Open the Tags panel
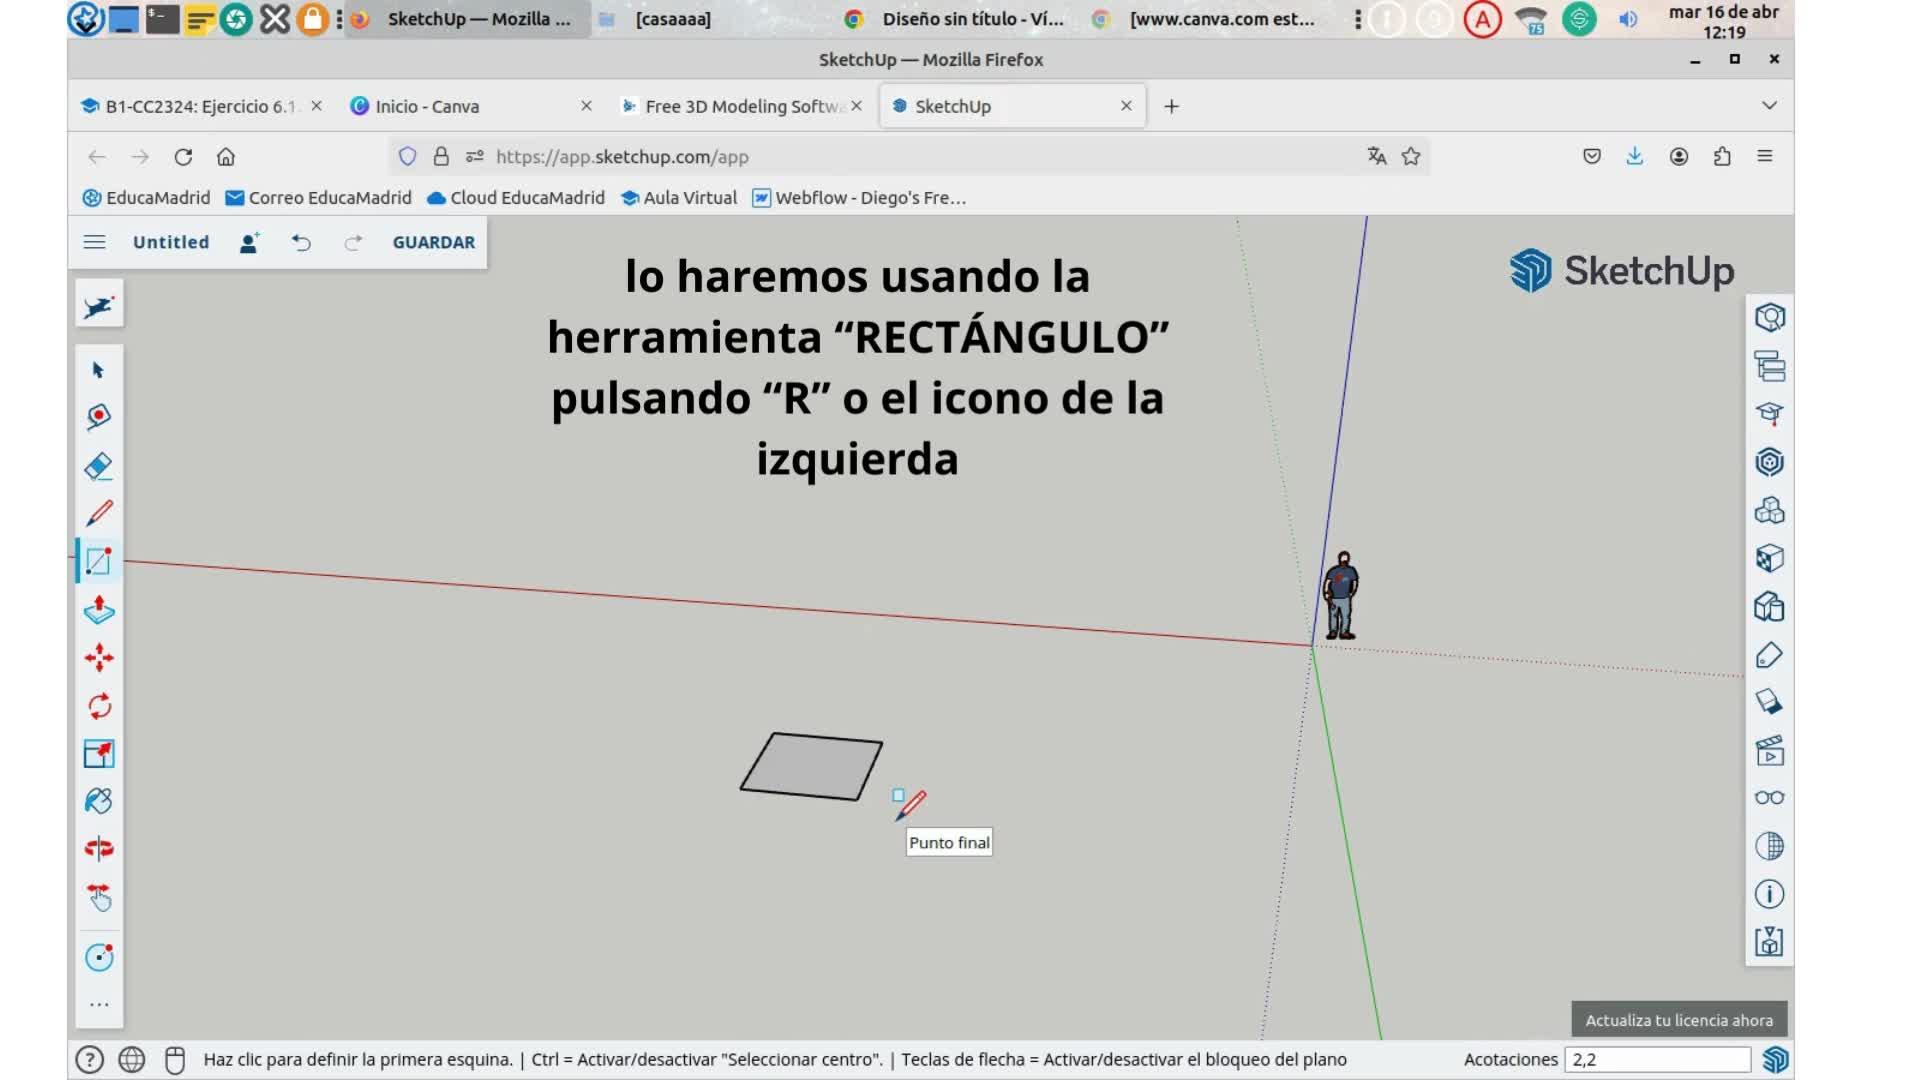This screenshot has width=1920, height=1080. pos(1769,655)
